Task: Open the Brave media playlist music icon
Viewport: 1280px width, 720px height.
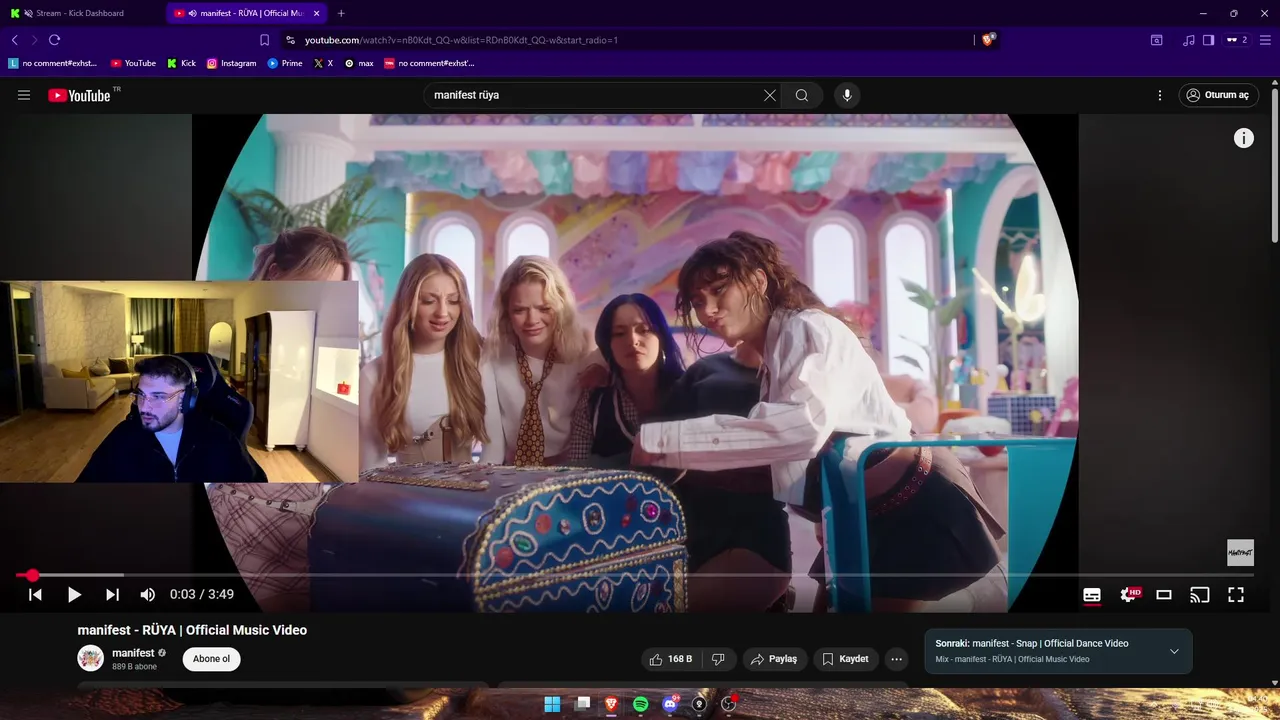Action: tap(1188, 40)
